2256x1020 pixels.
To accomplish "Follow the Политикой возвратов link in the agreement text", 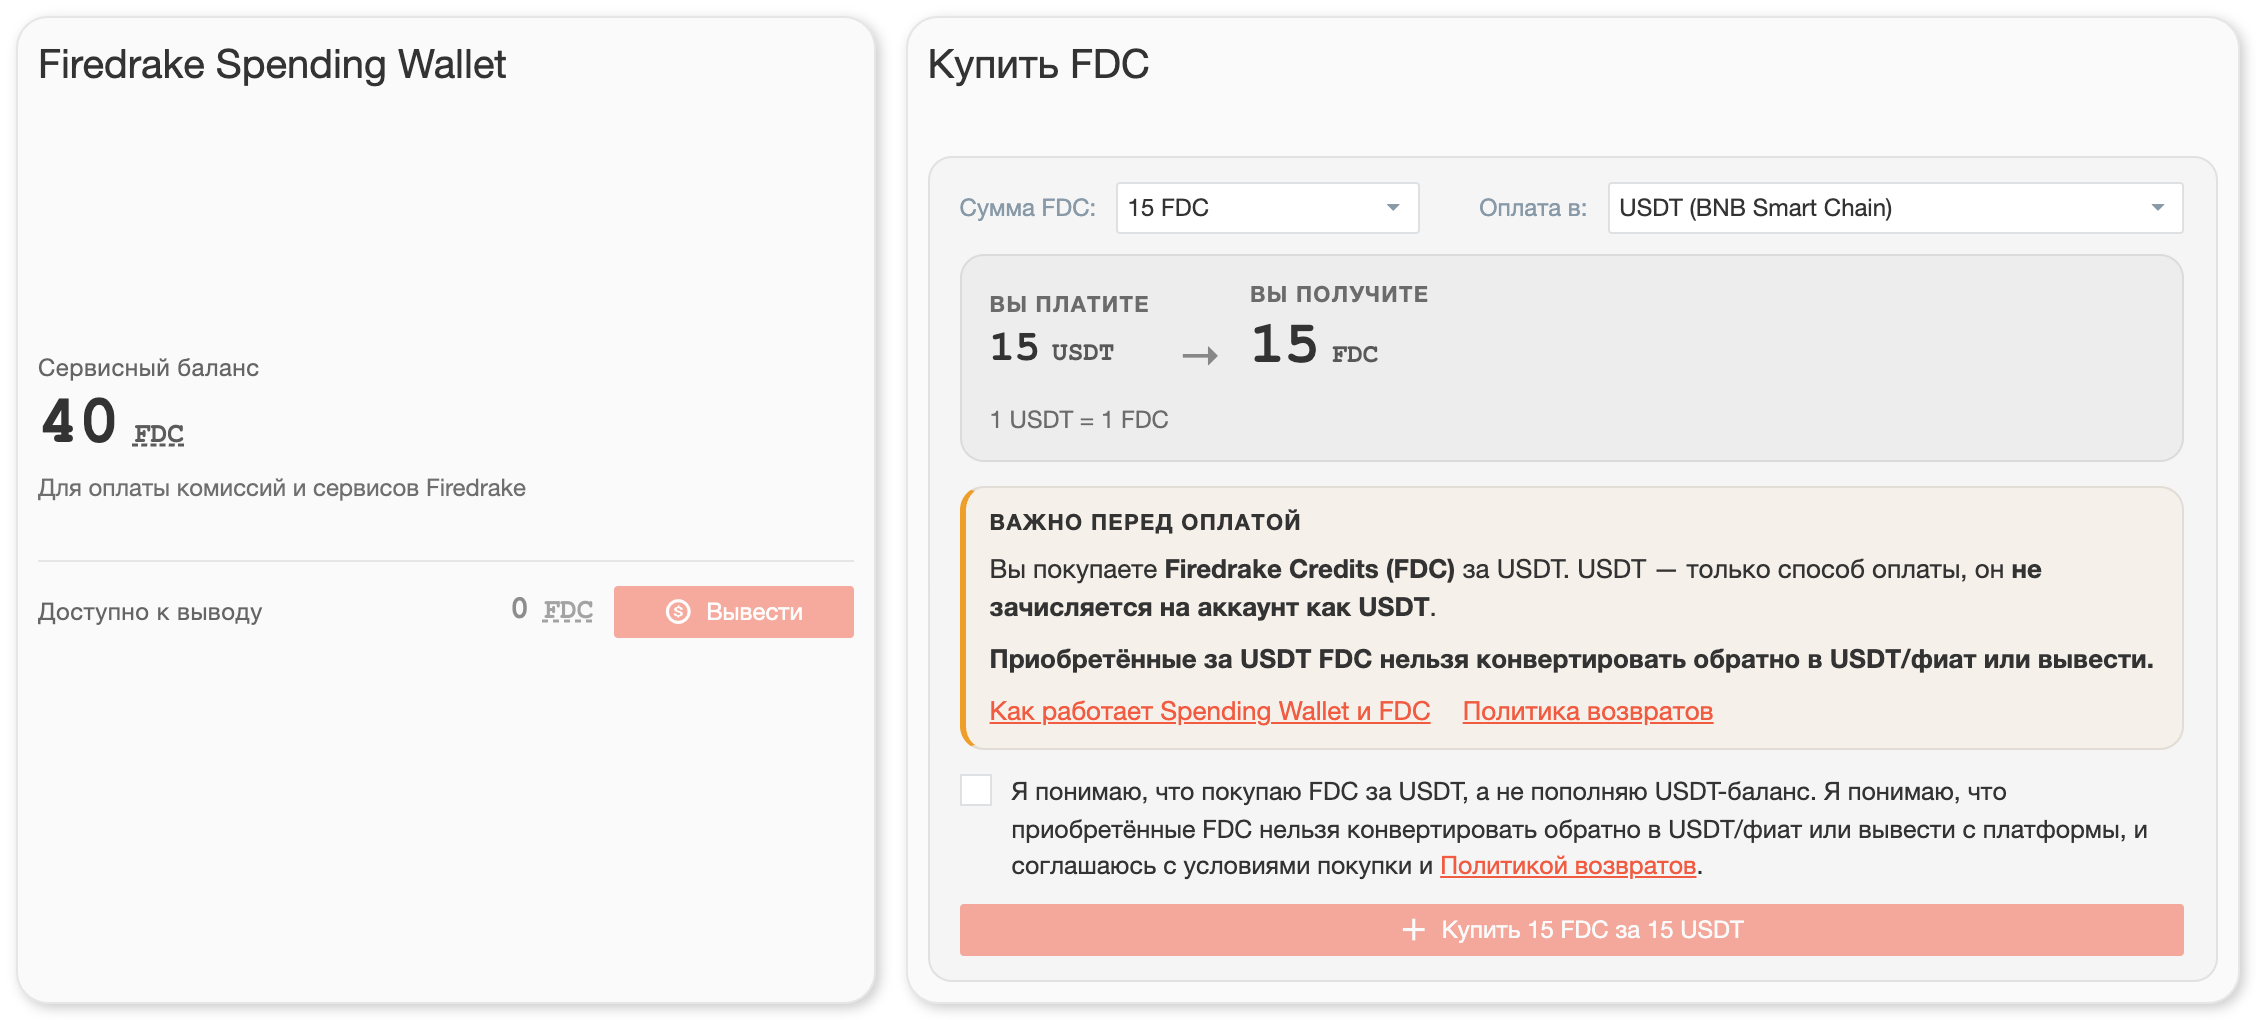I will click(x=1568, y=865).
